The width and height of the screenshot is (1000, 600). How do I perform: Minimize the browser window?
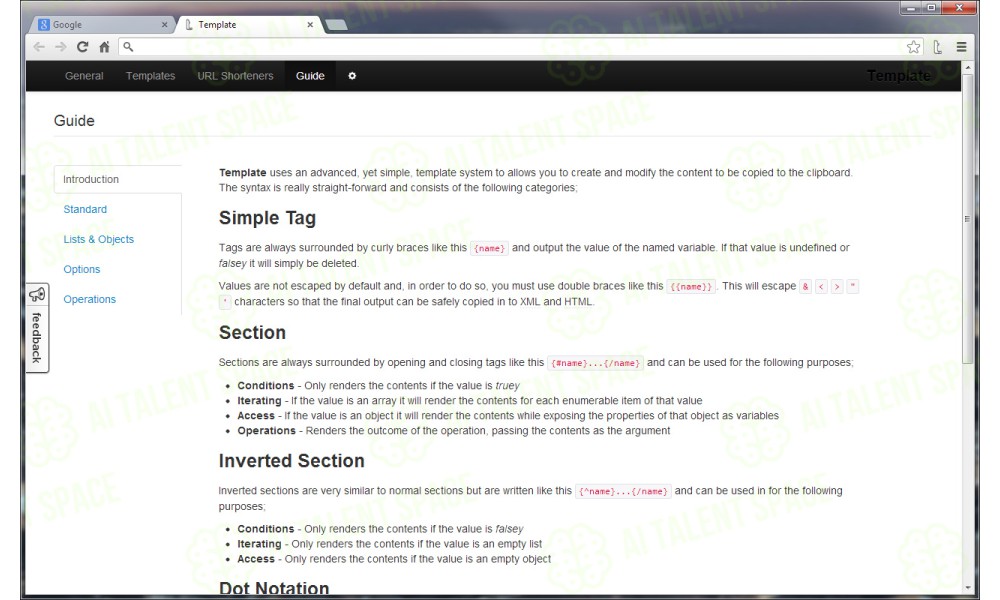tap(911, 8)
